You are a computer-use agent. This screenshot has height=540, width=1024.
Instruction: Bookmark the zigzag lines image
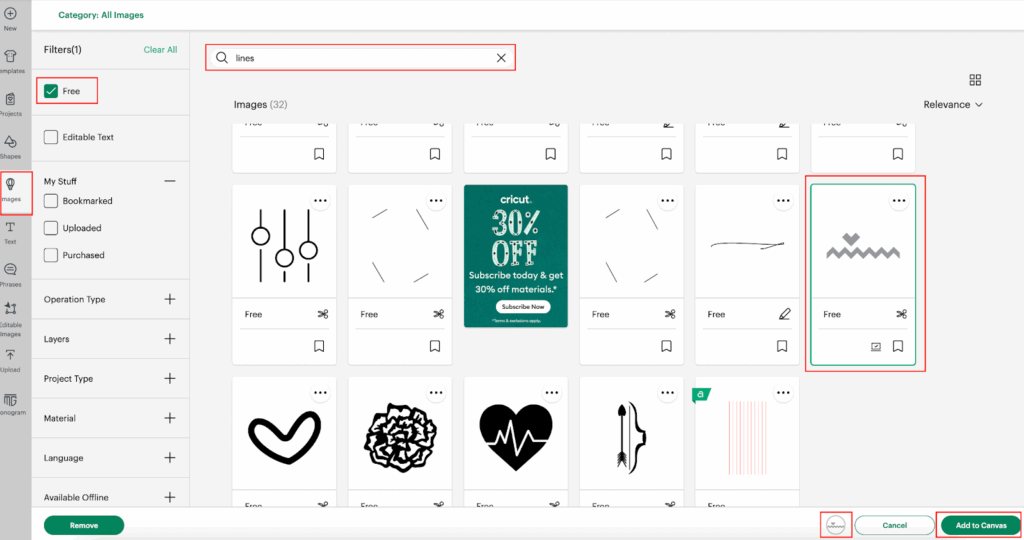pos(898,347)
